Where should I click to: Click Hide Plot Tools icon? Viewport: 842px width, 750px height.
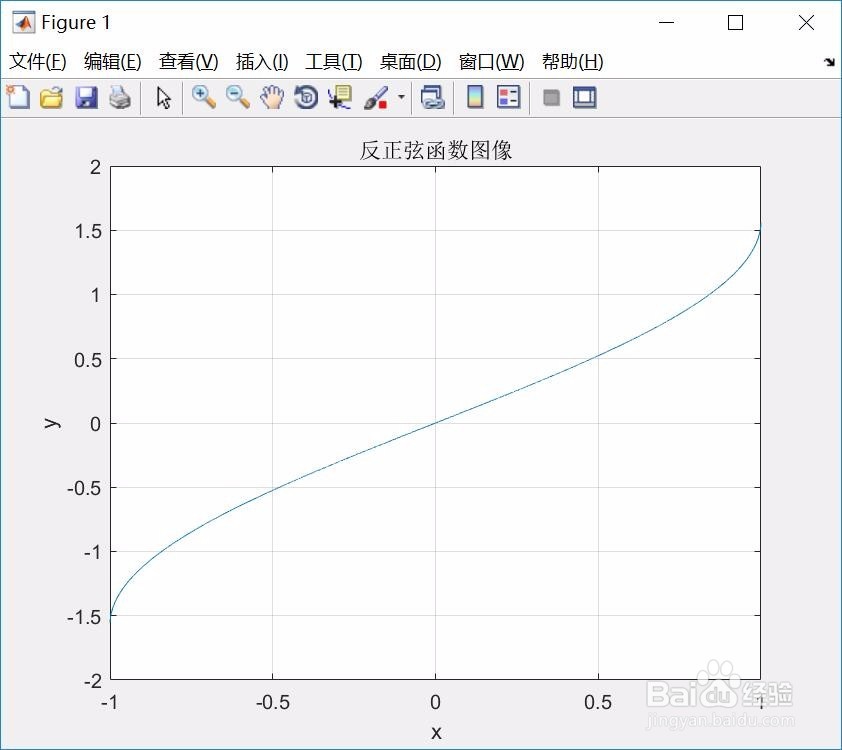(551, 98)
